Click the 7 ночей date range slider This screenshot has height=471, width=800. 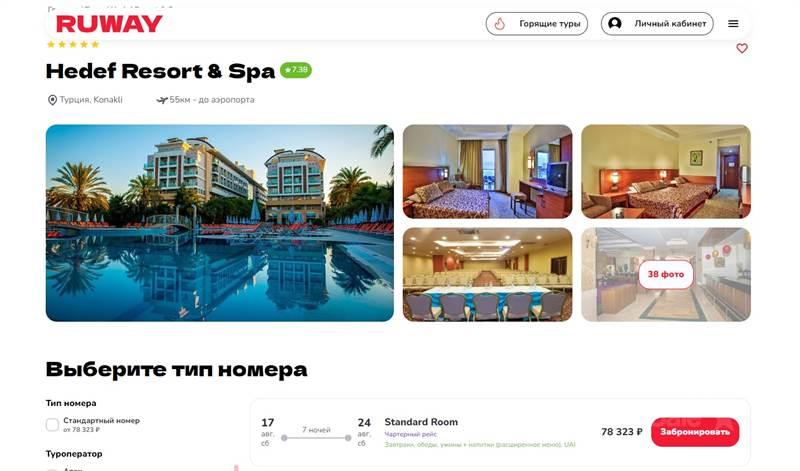(316, 437)
